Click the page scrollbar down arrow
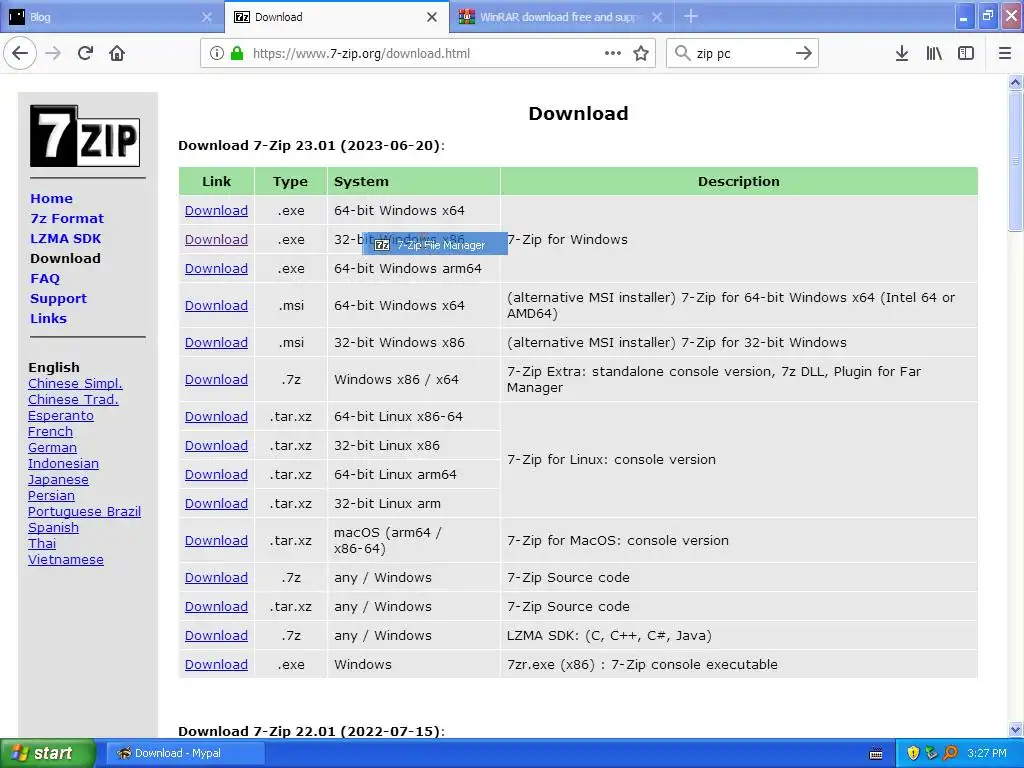The width and height of the screenshot is (1024, 768). [1015, 730]
